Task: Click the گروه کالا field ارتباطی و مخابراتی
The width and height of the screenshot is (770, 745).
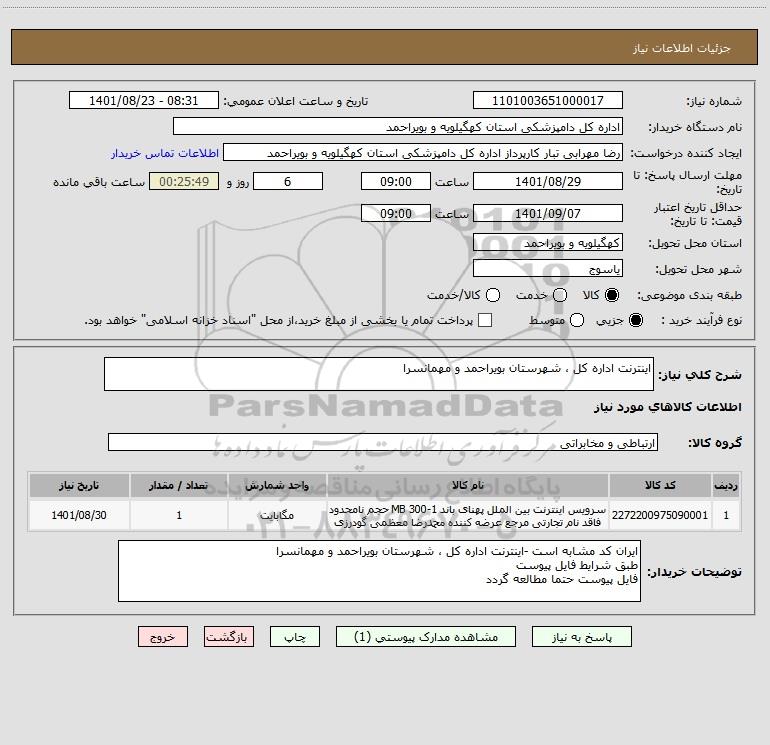Action: [x=383, y=442]
